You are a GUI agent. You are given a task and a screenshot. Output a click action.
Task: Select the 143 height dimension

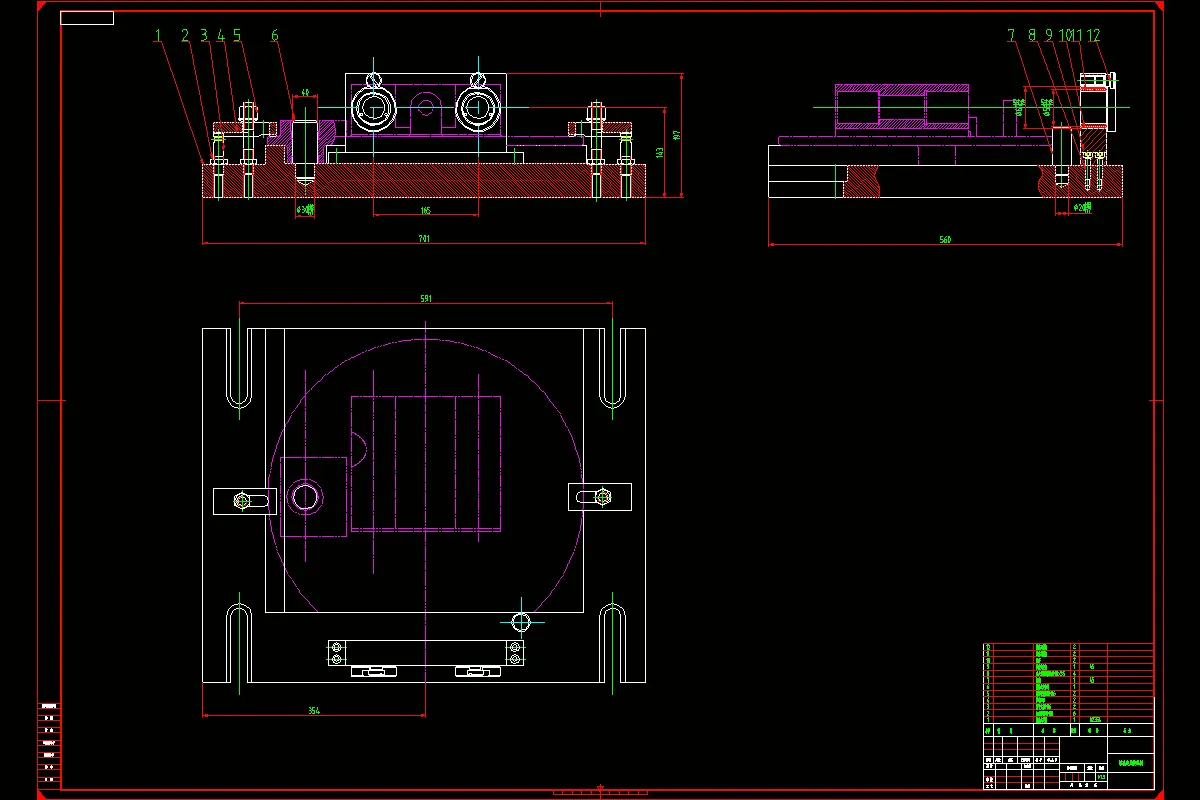pyautogui.click(x=659, y=152)
